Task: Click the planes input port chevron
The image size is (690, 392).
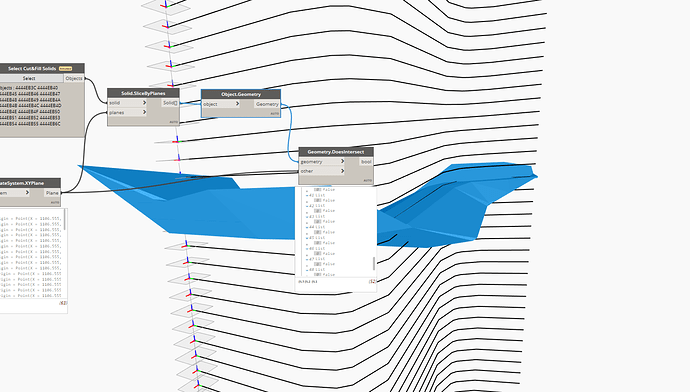Action: [x=144, y=112]
